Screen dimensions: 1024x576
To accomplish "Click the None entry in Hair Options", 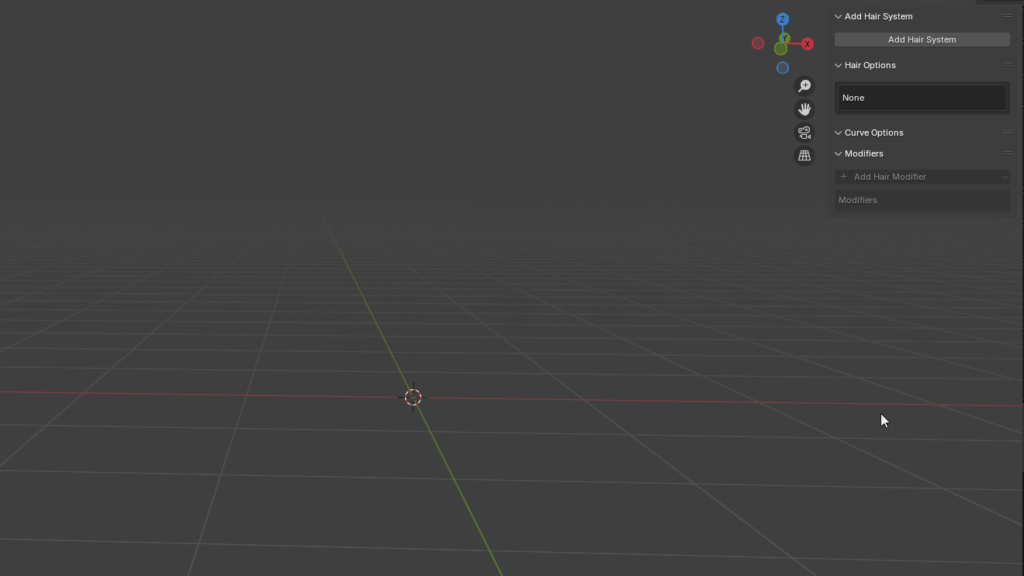I will tap(921, 97).
